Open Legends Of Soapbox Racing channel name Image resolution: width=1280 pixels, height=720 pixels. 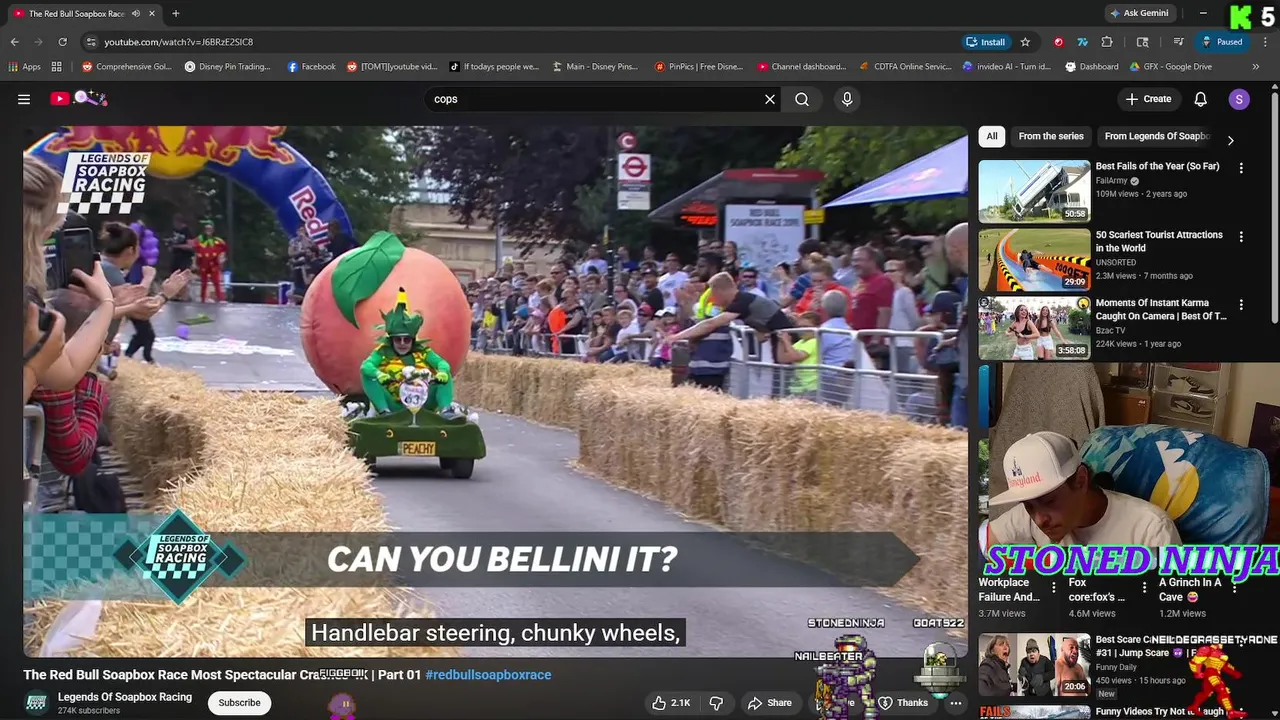click(x=125, y=697)
